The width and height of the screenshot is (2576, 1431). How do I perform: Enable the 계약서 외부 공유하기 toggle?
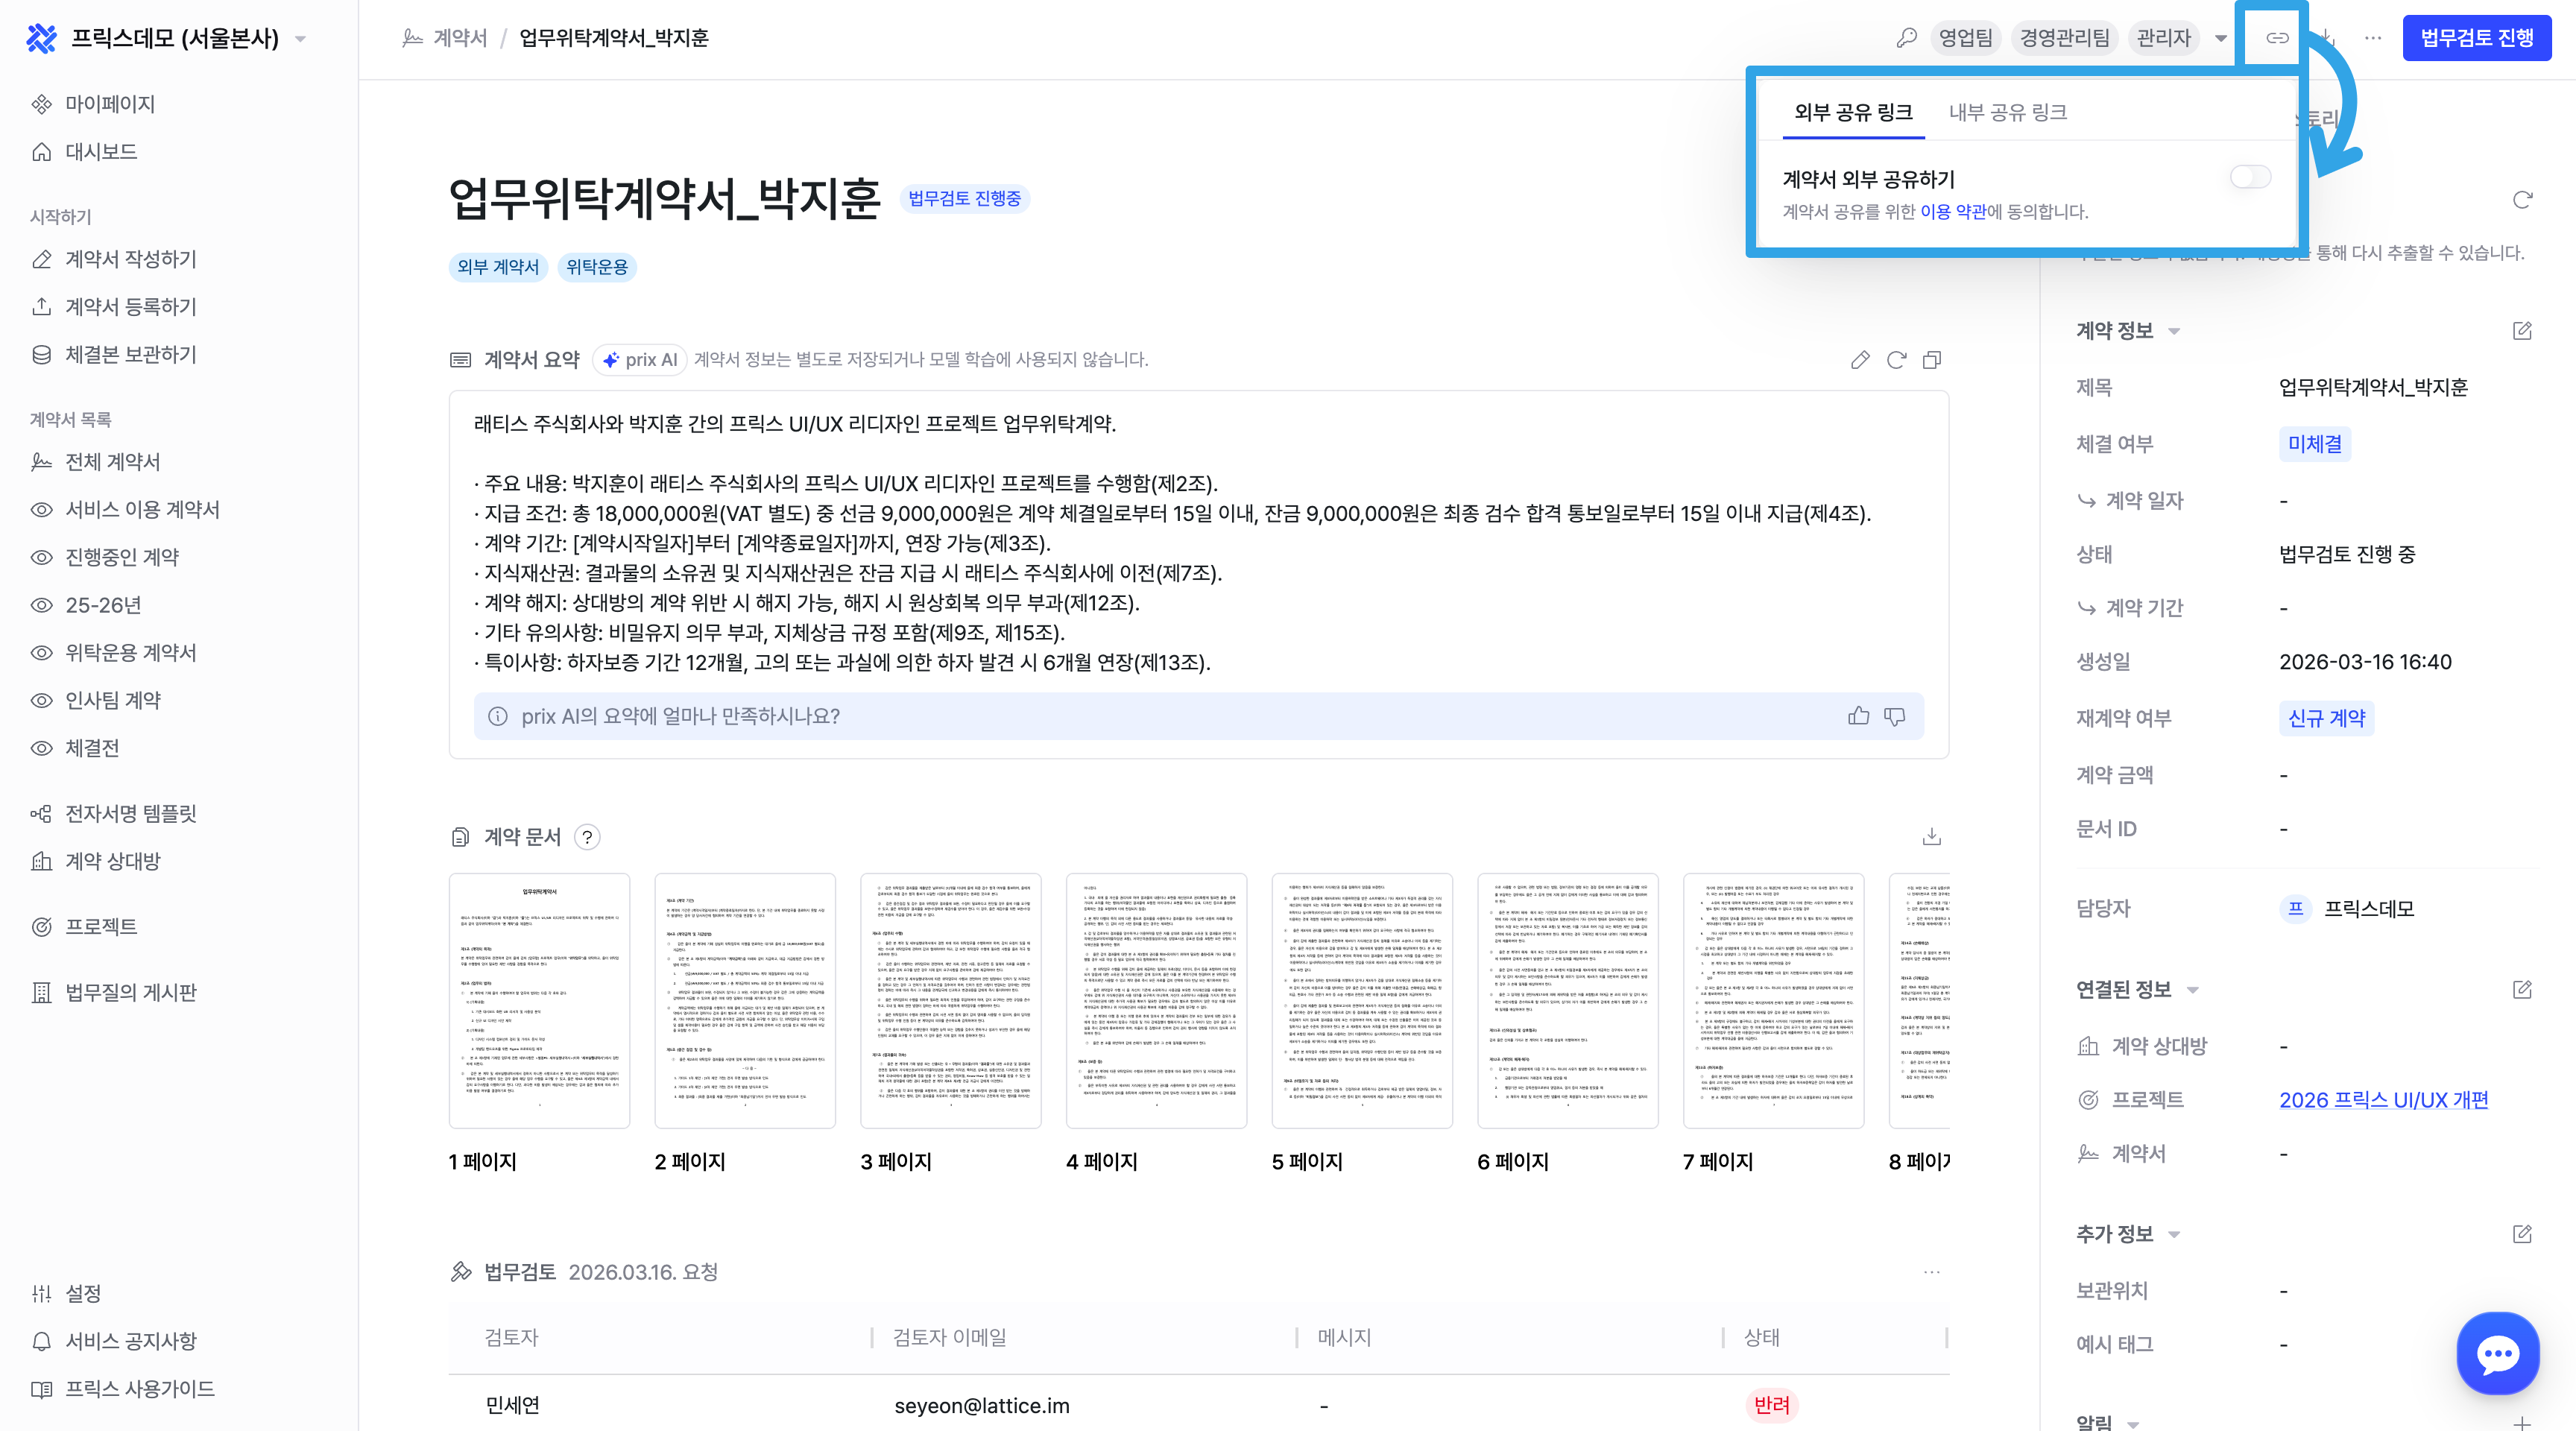click(2250, 177)
